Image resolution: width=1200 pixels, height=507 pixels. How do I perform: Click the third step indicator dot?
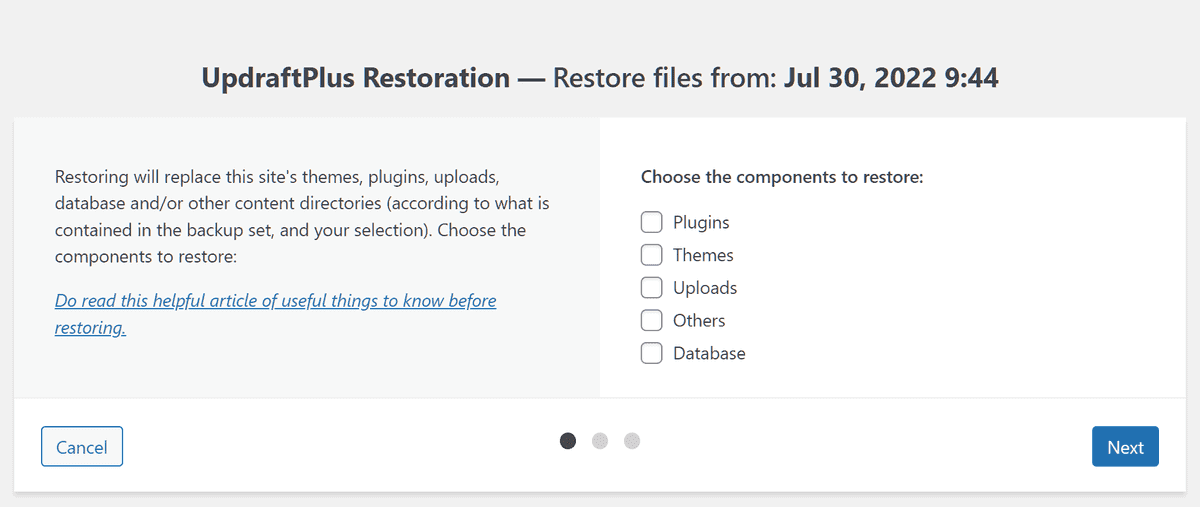pos(632,441)
